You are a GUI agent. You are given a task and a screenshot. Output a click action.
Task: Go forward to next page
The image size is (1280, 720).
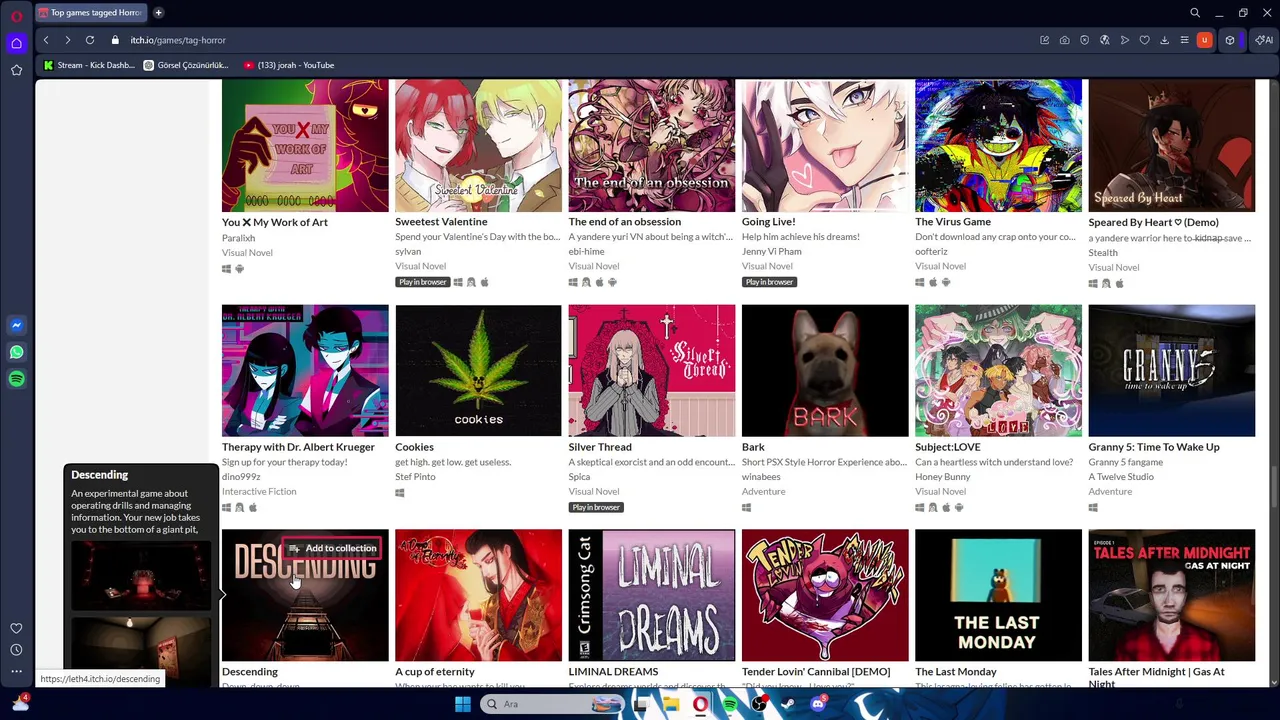(x=67, y=40)
